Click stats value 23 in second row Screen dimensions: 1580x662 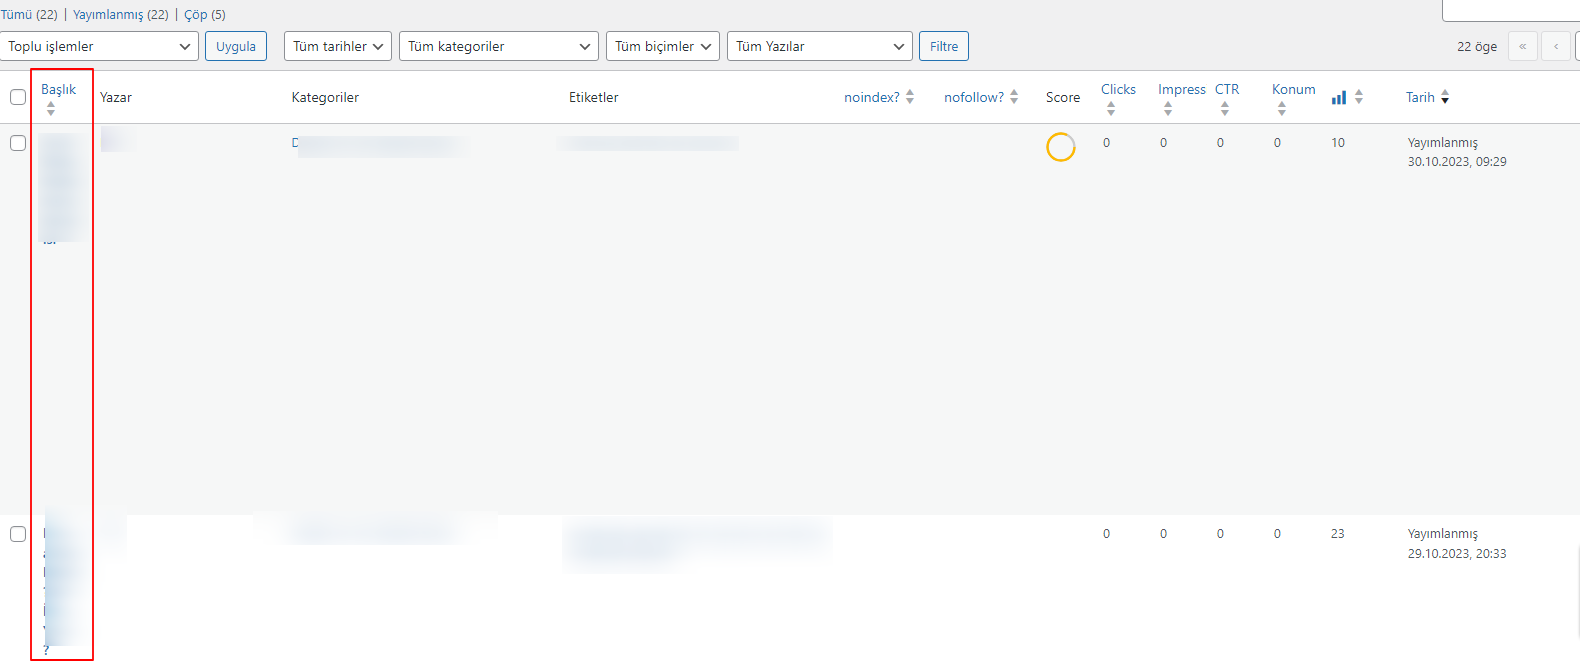coord(1338,534)
